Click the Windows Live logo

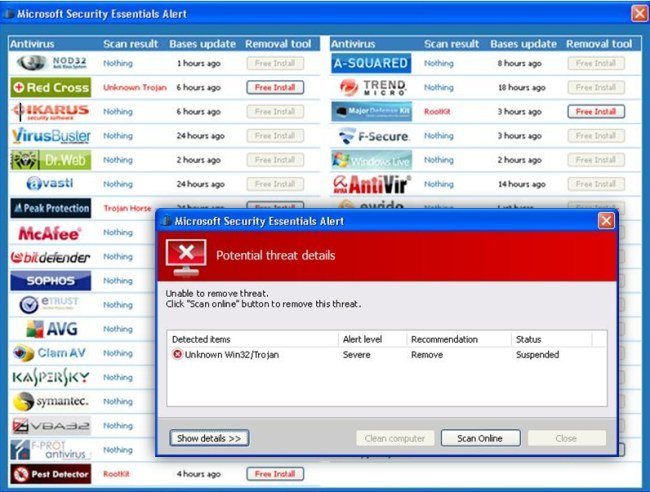[x=371, y=160]
